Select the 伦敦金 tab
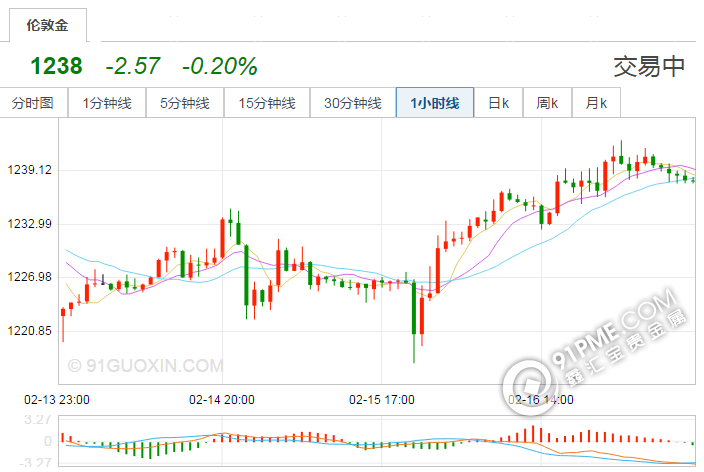 (48, 25)
